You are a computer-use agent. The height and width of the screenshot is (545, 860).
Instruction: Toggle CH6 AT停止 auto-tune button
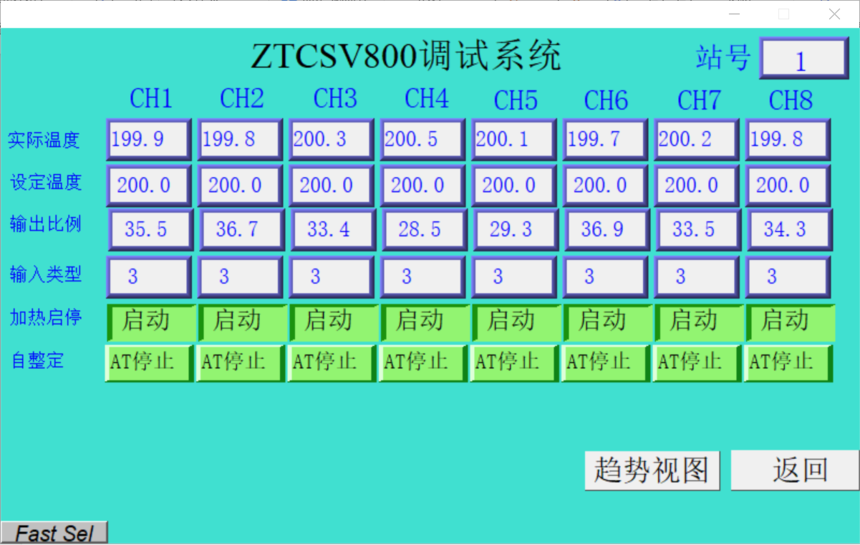(x=606, y=362)
